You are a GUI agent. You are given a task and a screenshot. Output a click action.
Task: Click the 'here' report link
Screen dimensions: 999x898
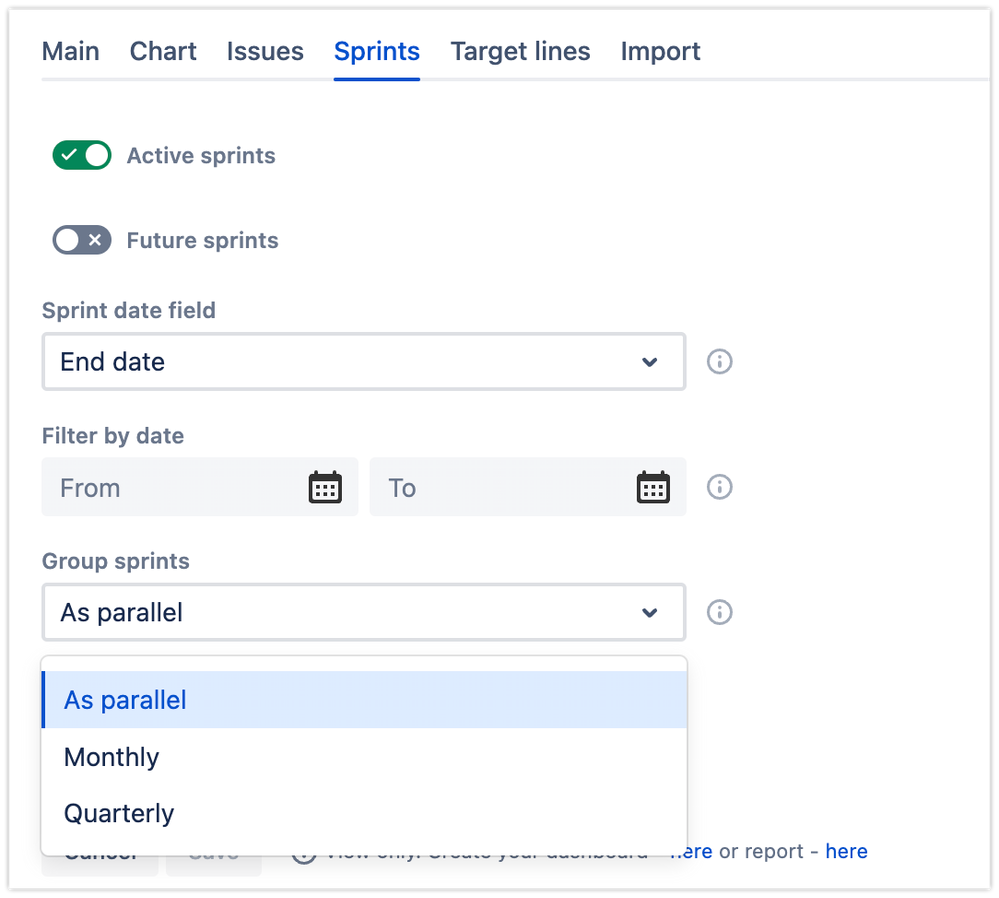click(x=846, y=851)
